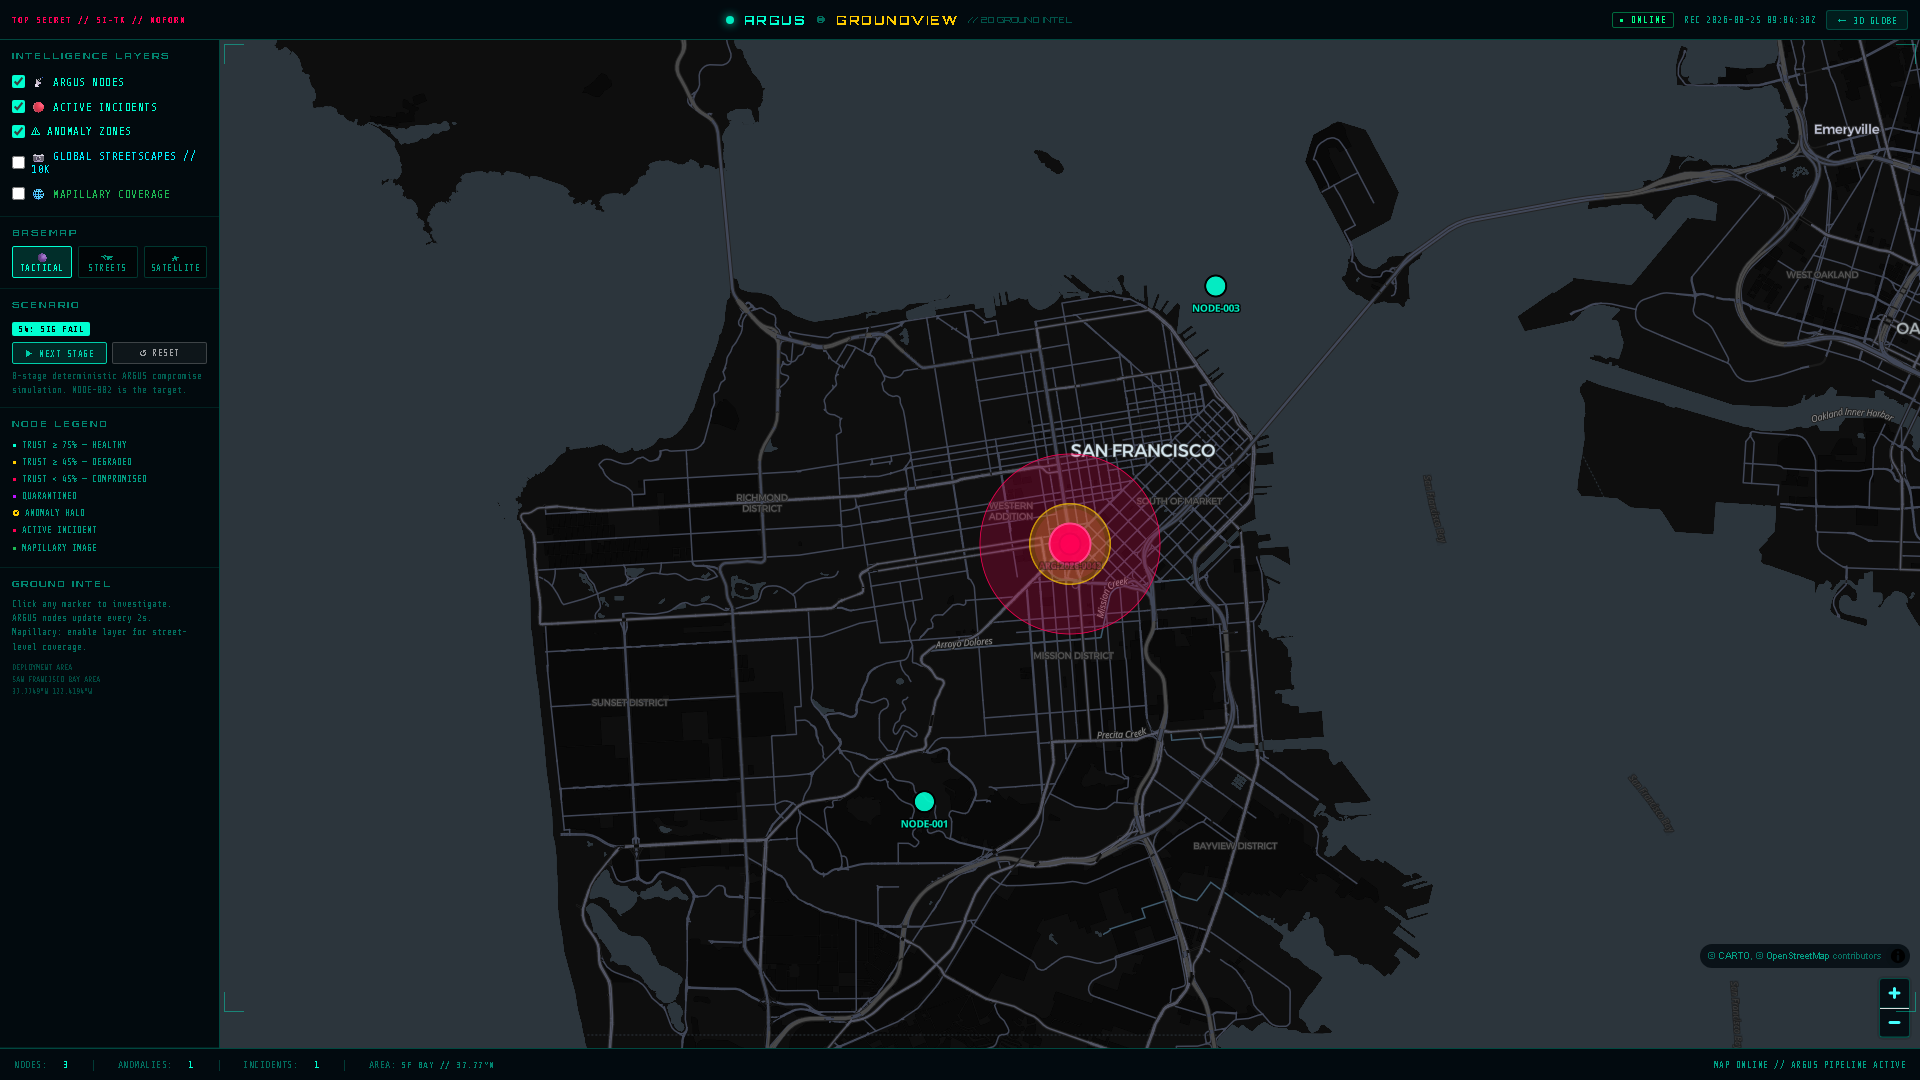
Task: Click the red active incident marker
Action: point(1070,544)
